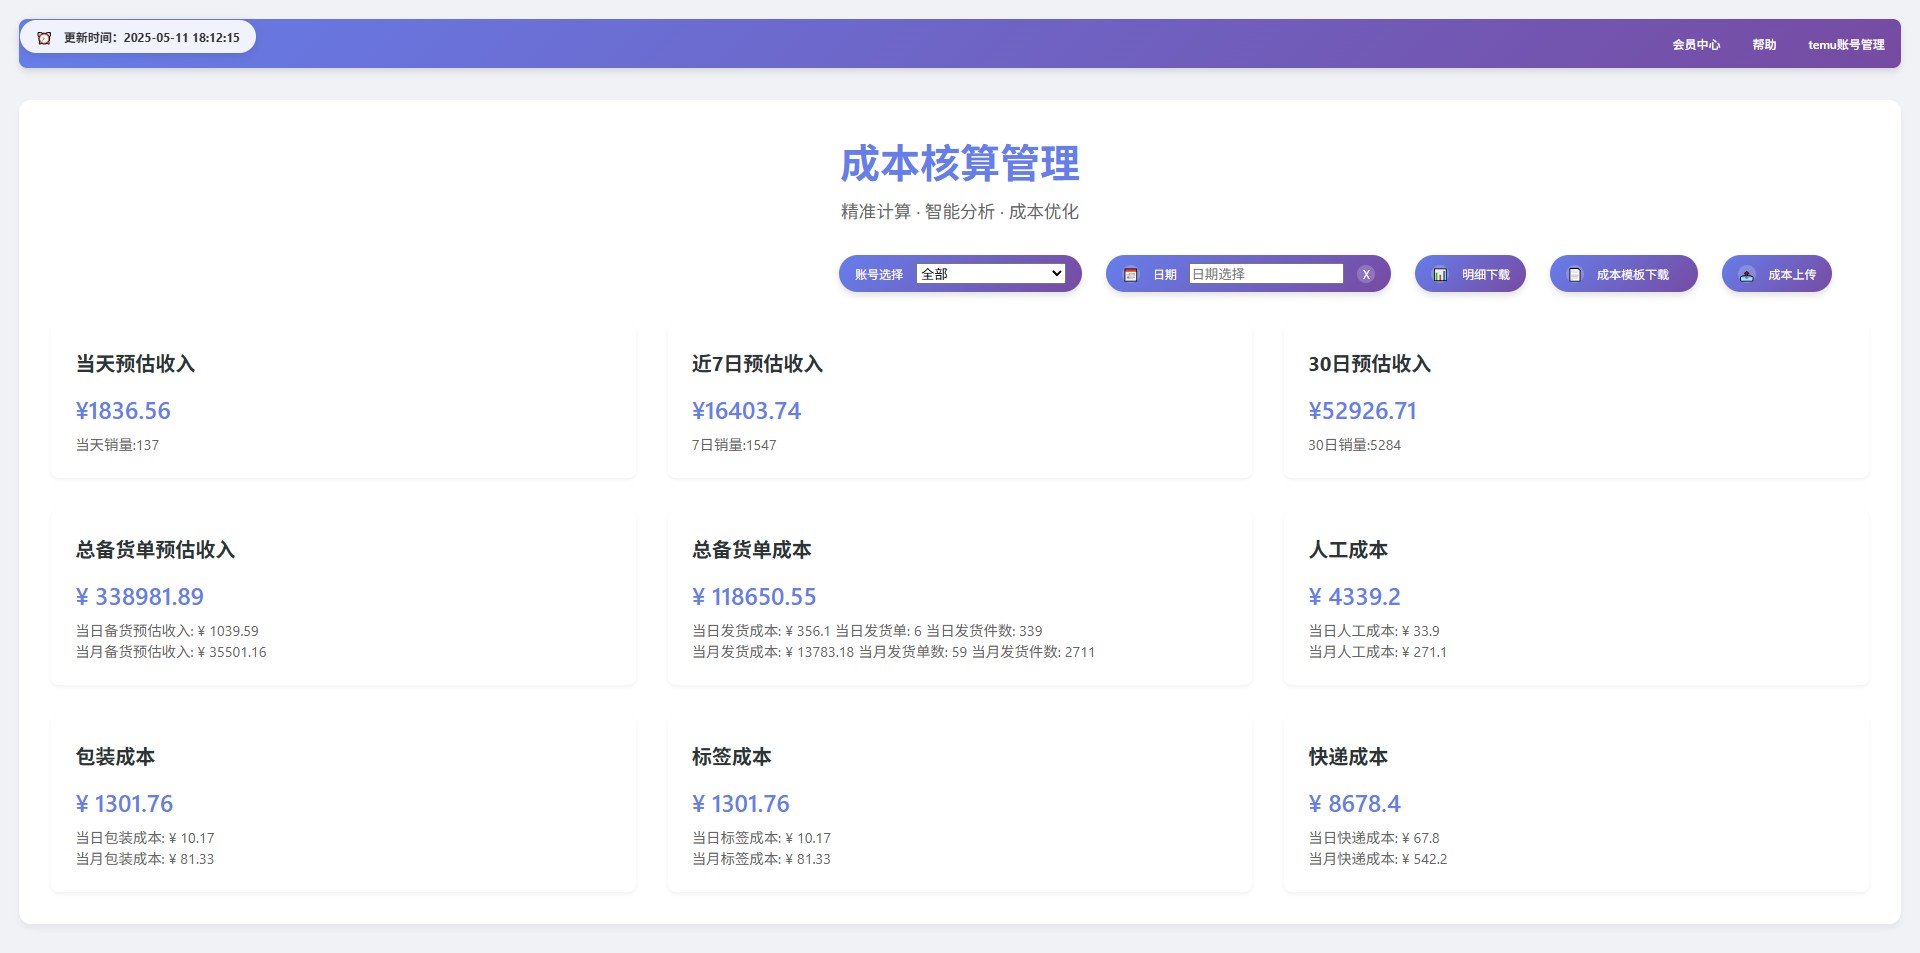Click the 当天预估收入 amount ¥1836.56
This screenshot has height=953, width=1920.
pyautogui.click(x=123, y=411)
